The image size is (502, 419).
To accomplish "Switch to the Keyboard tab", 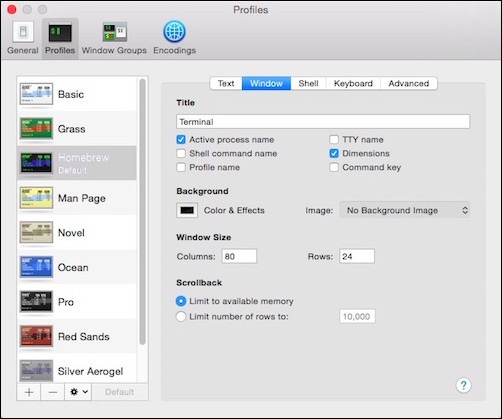I will [x=353, y=83].
